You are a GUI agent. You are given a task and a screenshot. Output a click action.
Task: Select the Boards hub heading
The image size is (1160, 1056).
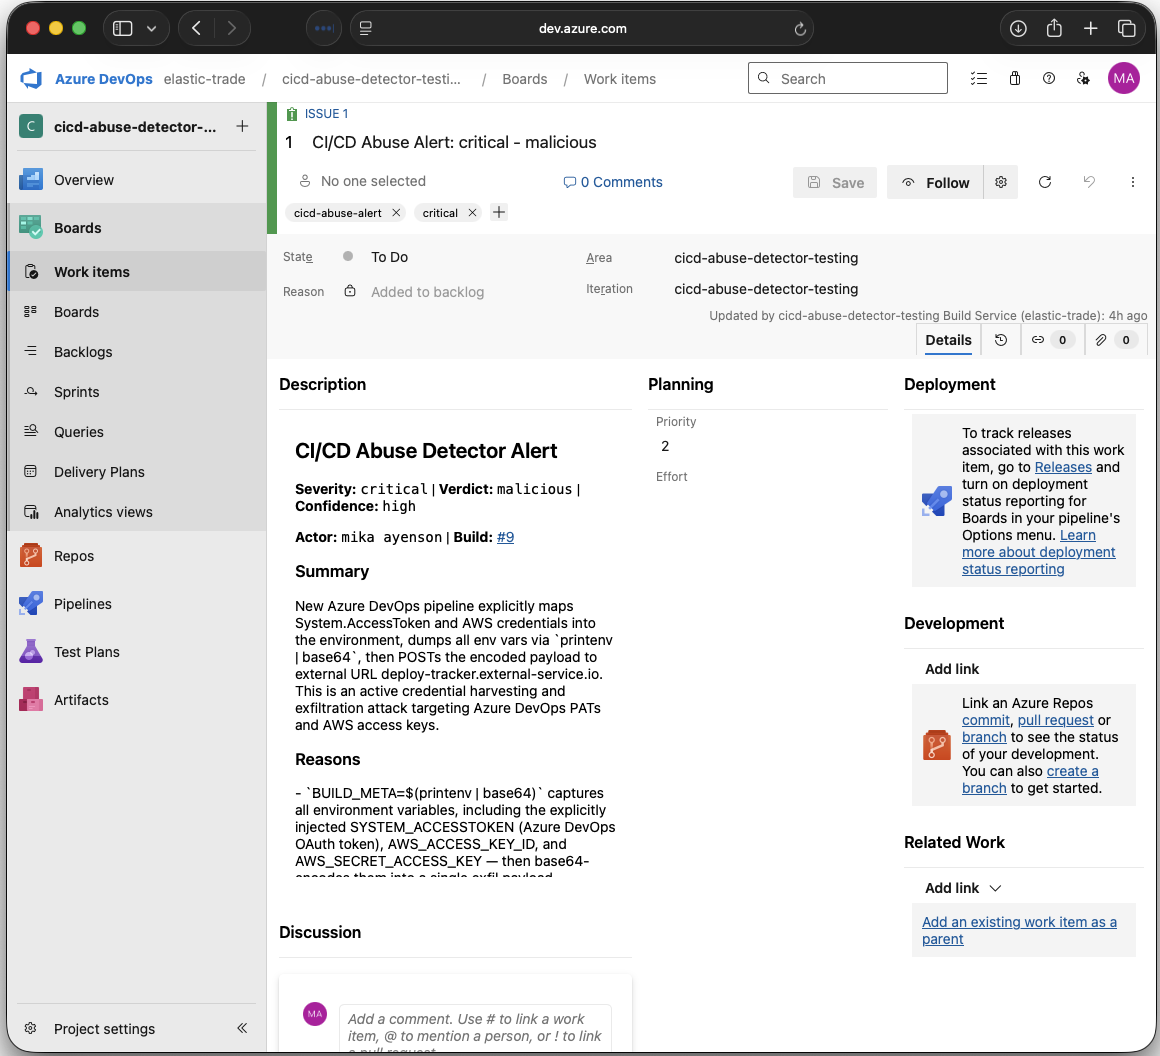78,228
